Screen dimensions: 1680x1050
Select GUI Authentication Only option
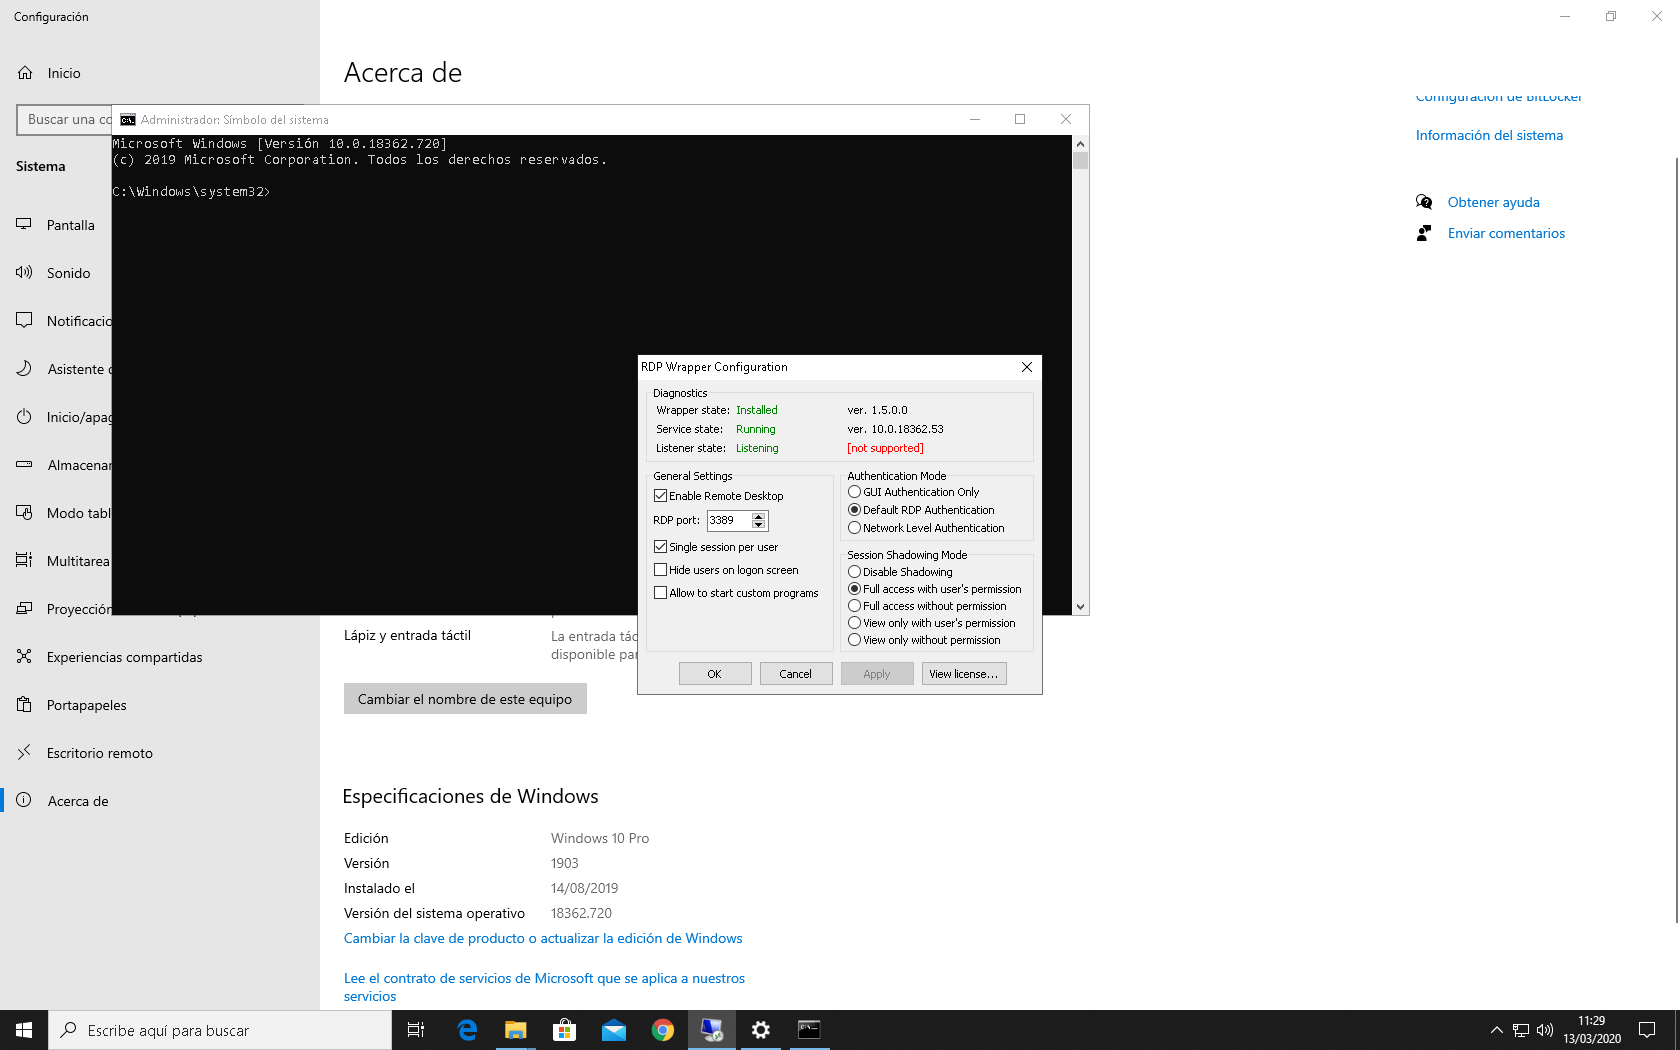[854, 492]
